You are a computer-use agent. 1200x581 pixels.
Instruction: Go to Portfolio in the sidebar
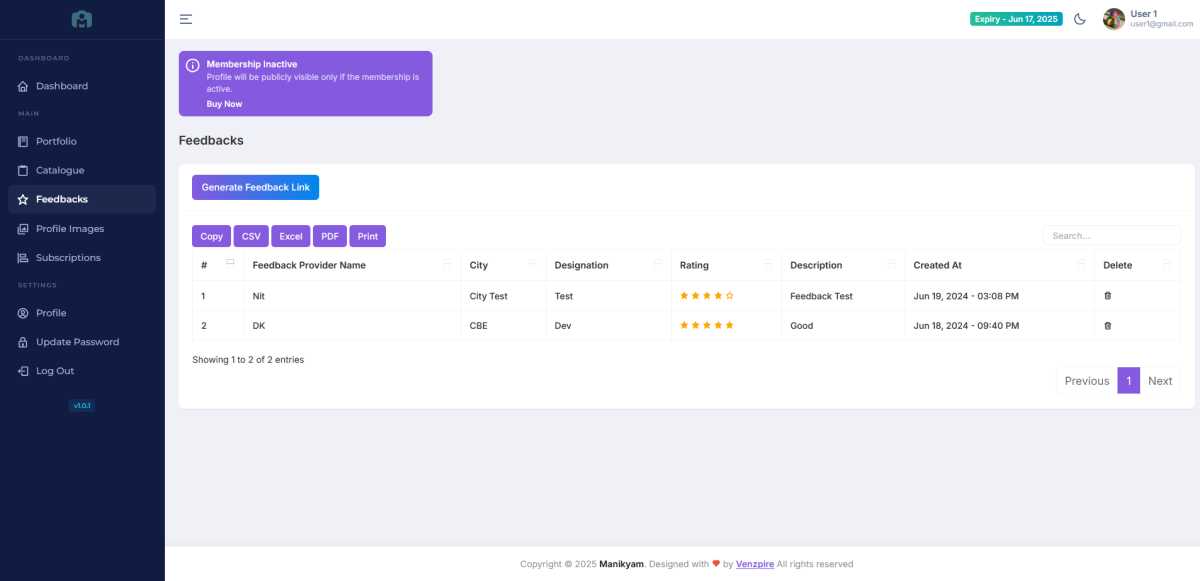tap(56, 141)
